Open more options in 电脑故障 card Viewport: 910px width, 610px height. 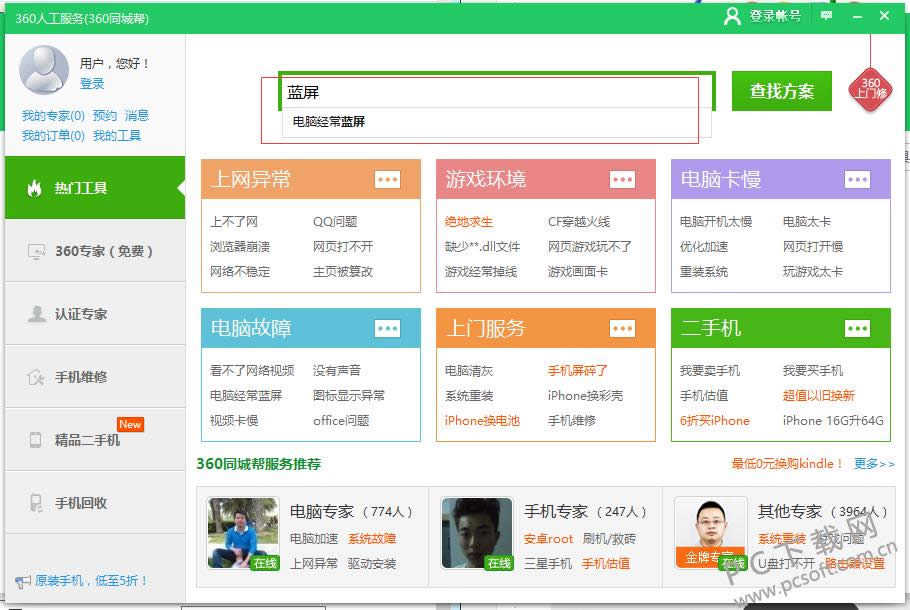click(x=387, y=329)
